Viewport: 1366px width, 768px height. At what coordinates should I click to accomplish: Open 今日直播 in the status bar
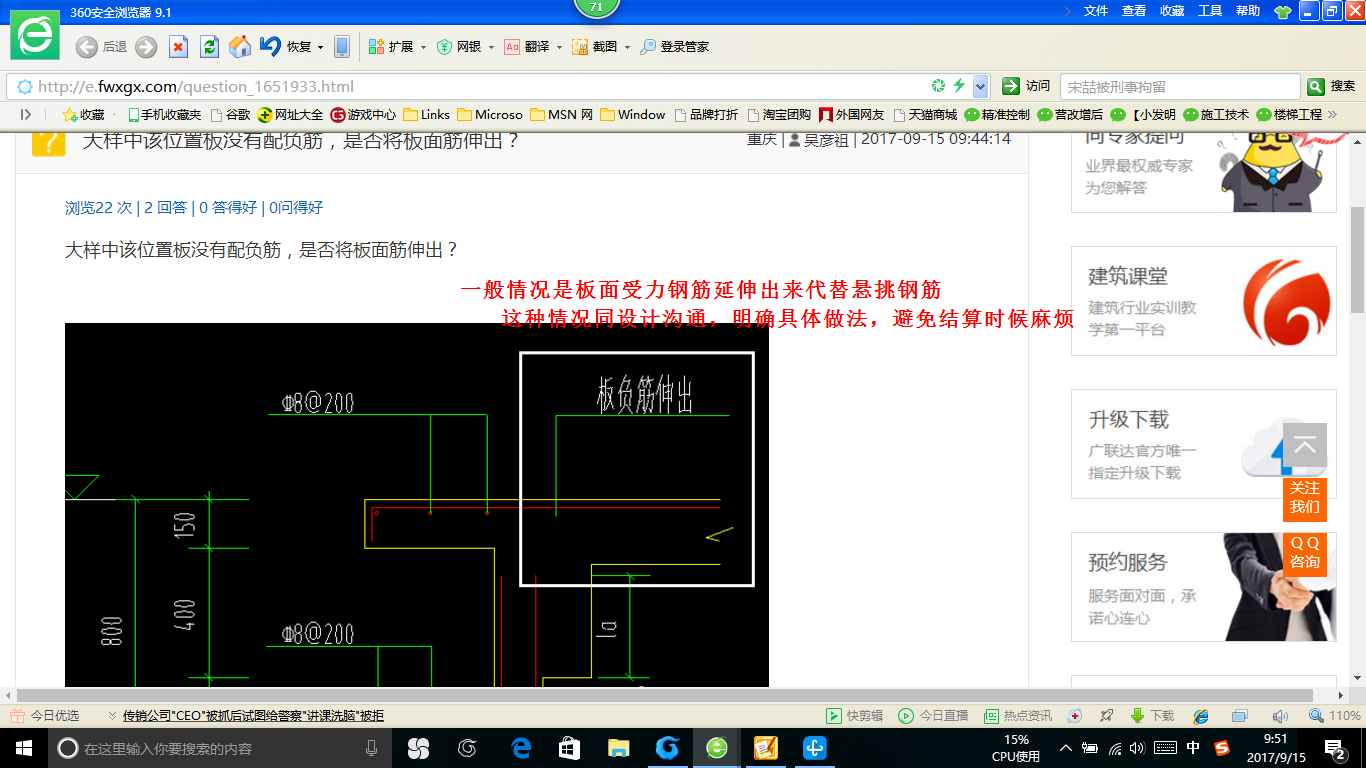tap(934, 716)
